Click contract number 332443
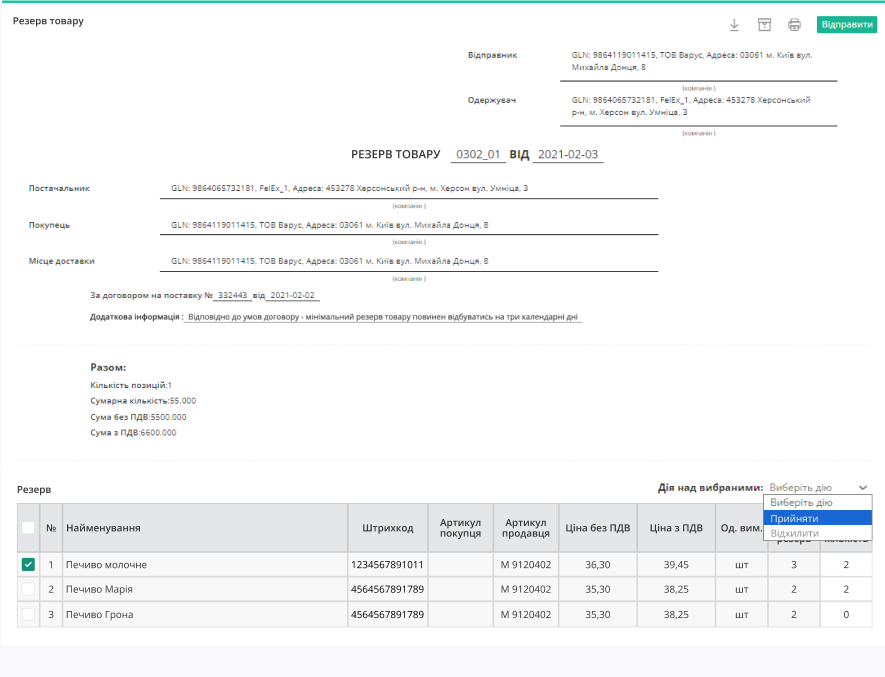 point(233,295)
